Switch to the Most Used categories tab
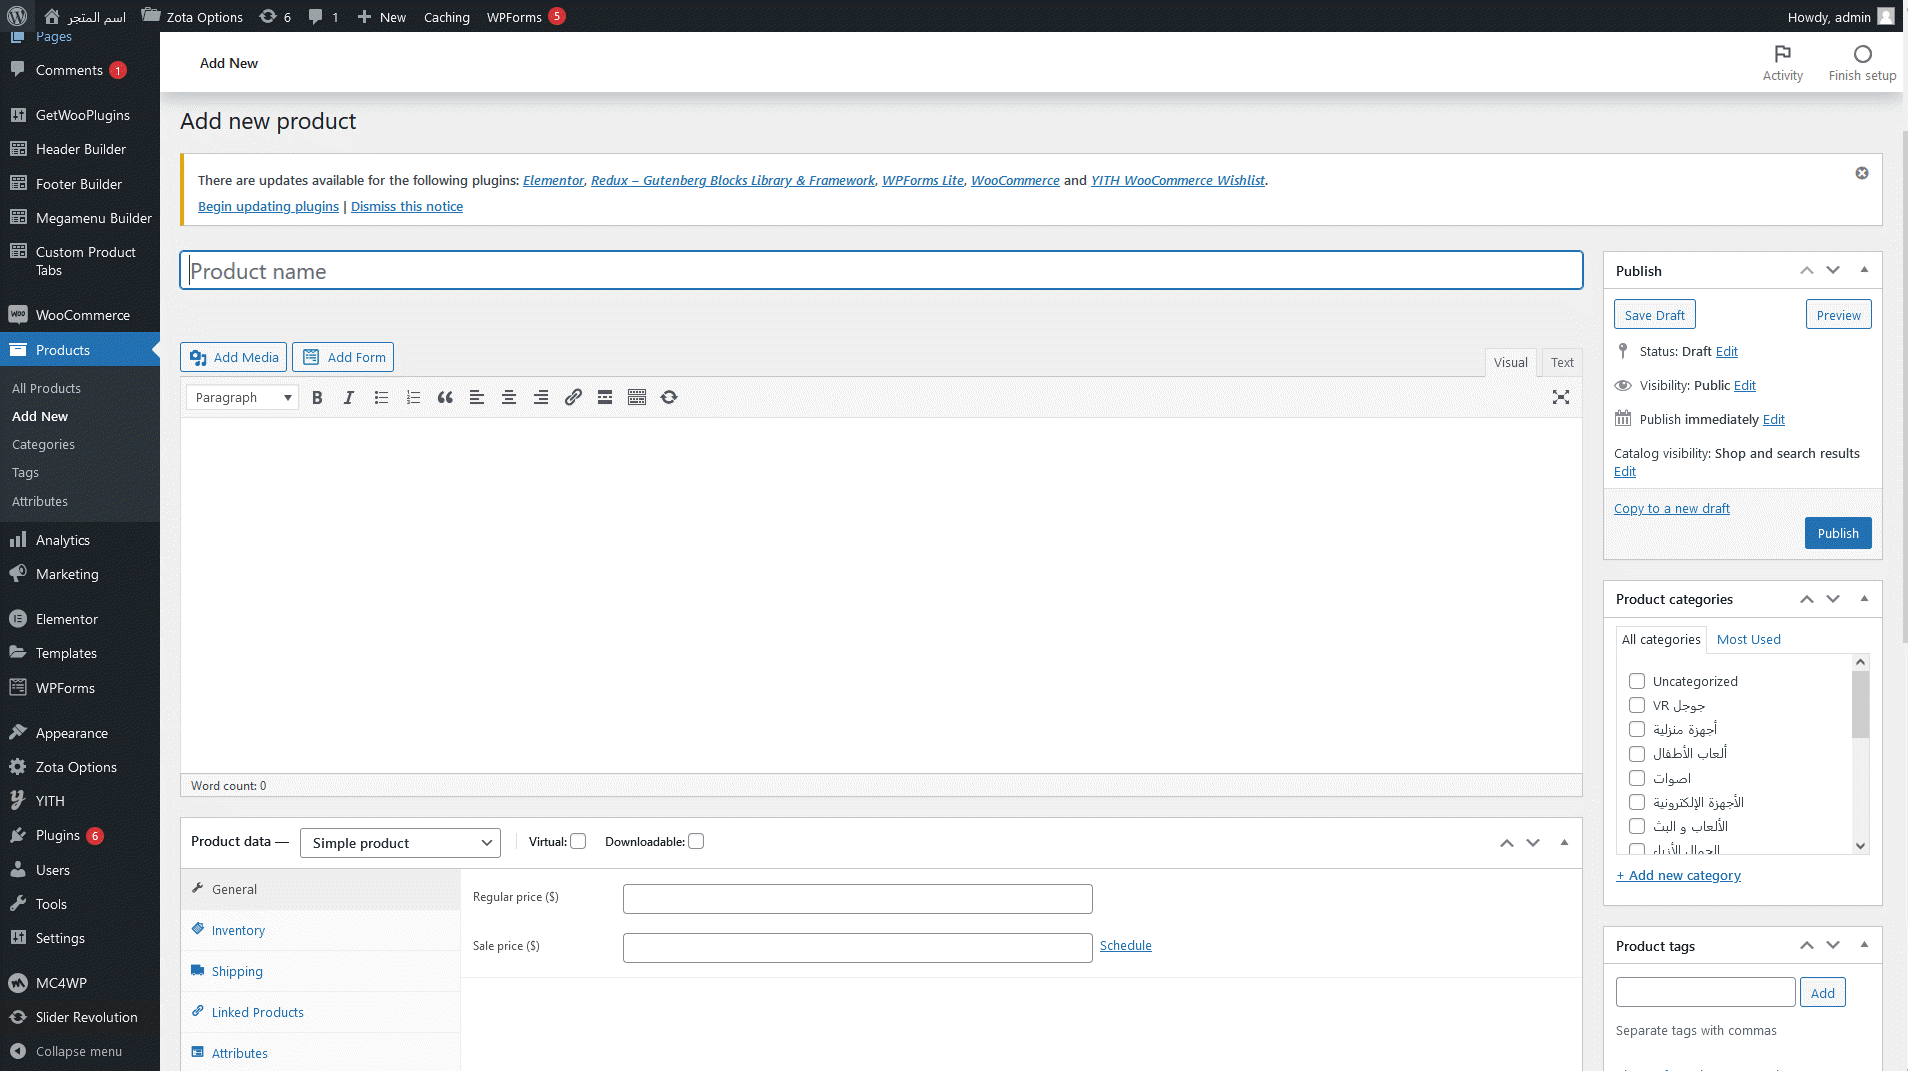Screen dimensions: 1908x1071 [x=1748, y=639]
